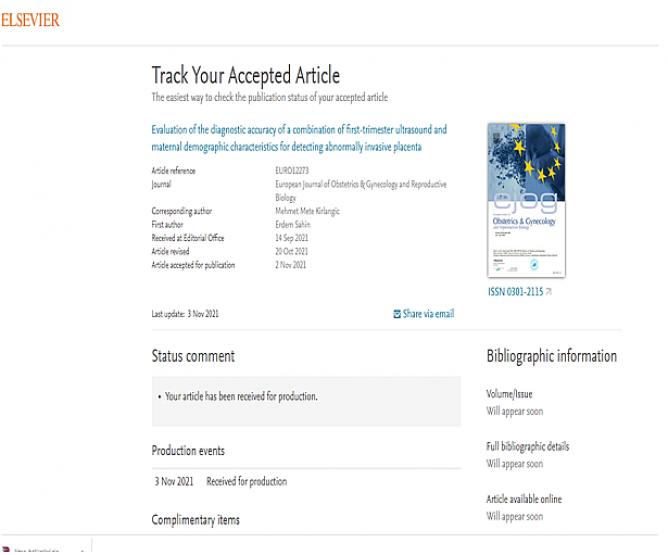Click the Complimentary items section heading
Image resolution: width=668 pixels, height=555 pixels.
pyautogui.click(x=196, y=520)
